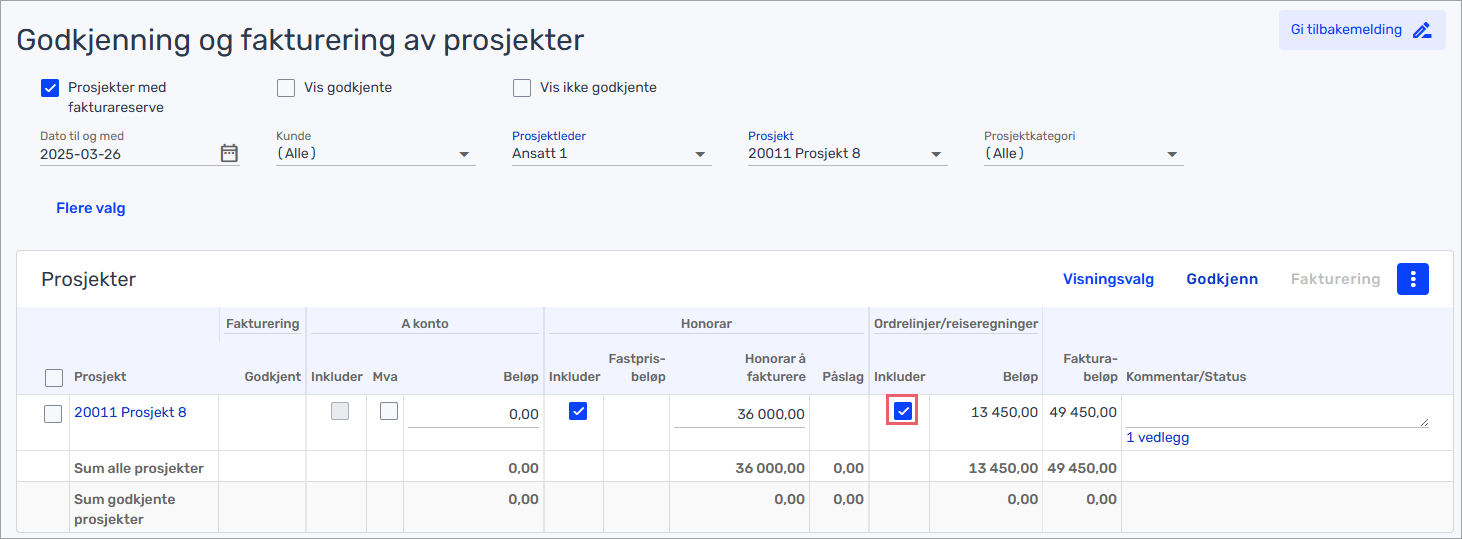This screenshot has width=1462, height=539.
Task: Uncheck Honorar Inkluder for Prosjekt 8
Action: point(577,411)
